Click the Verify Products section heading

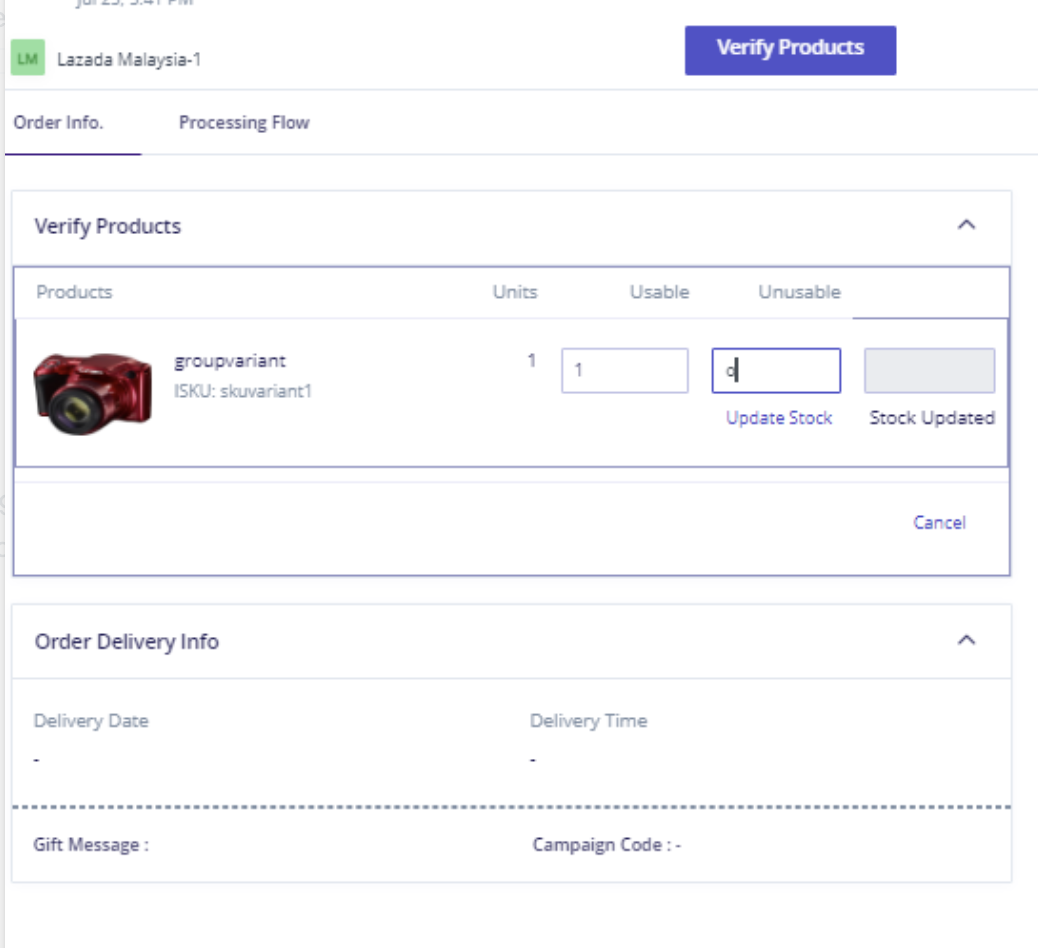(x=108, y=226)
